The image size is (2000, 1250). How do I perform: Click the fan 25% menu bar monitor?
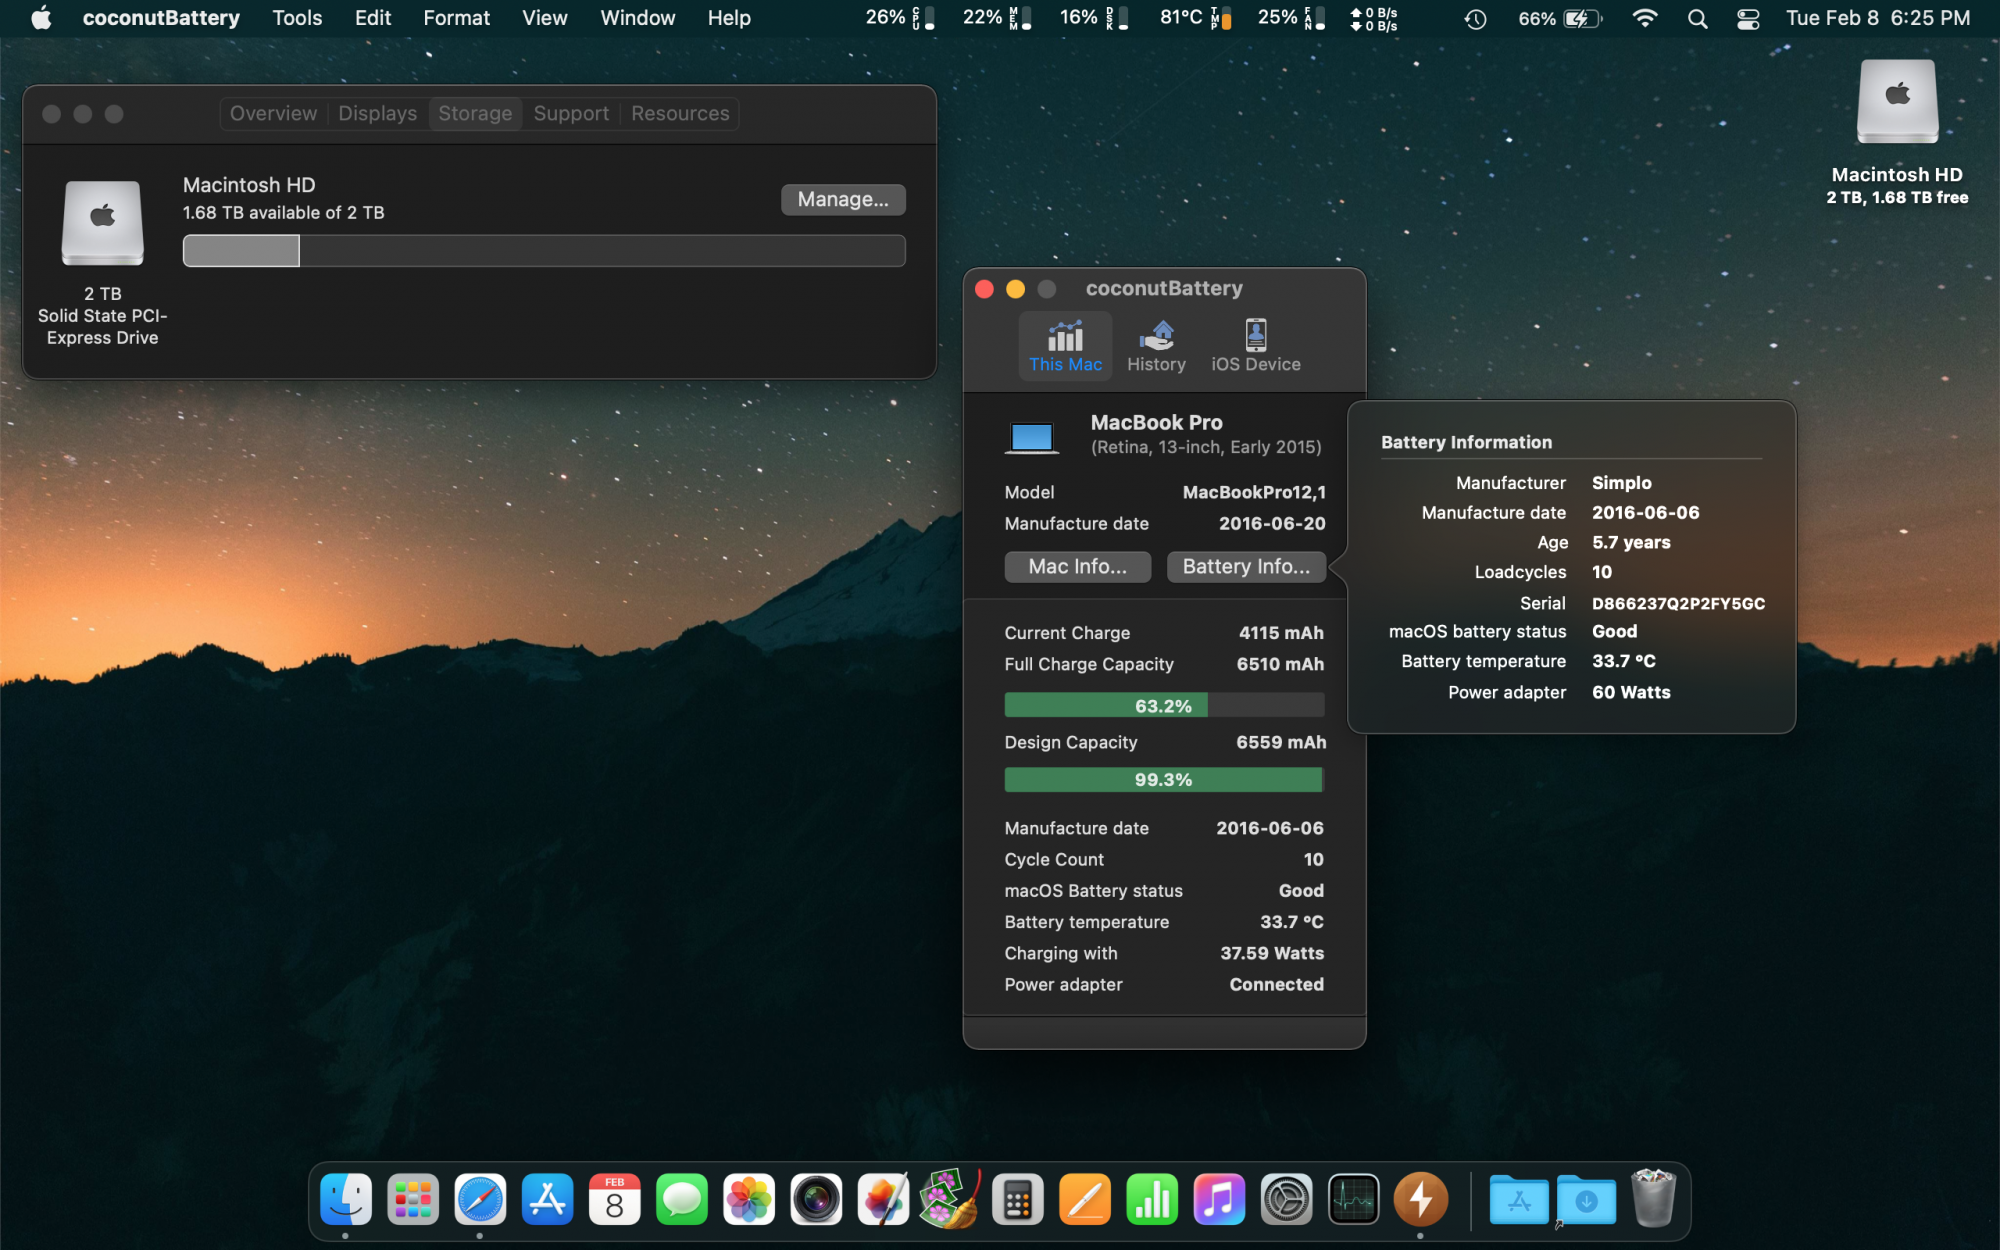pos(1291,18)
